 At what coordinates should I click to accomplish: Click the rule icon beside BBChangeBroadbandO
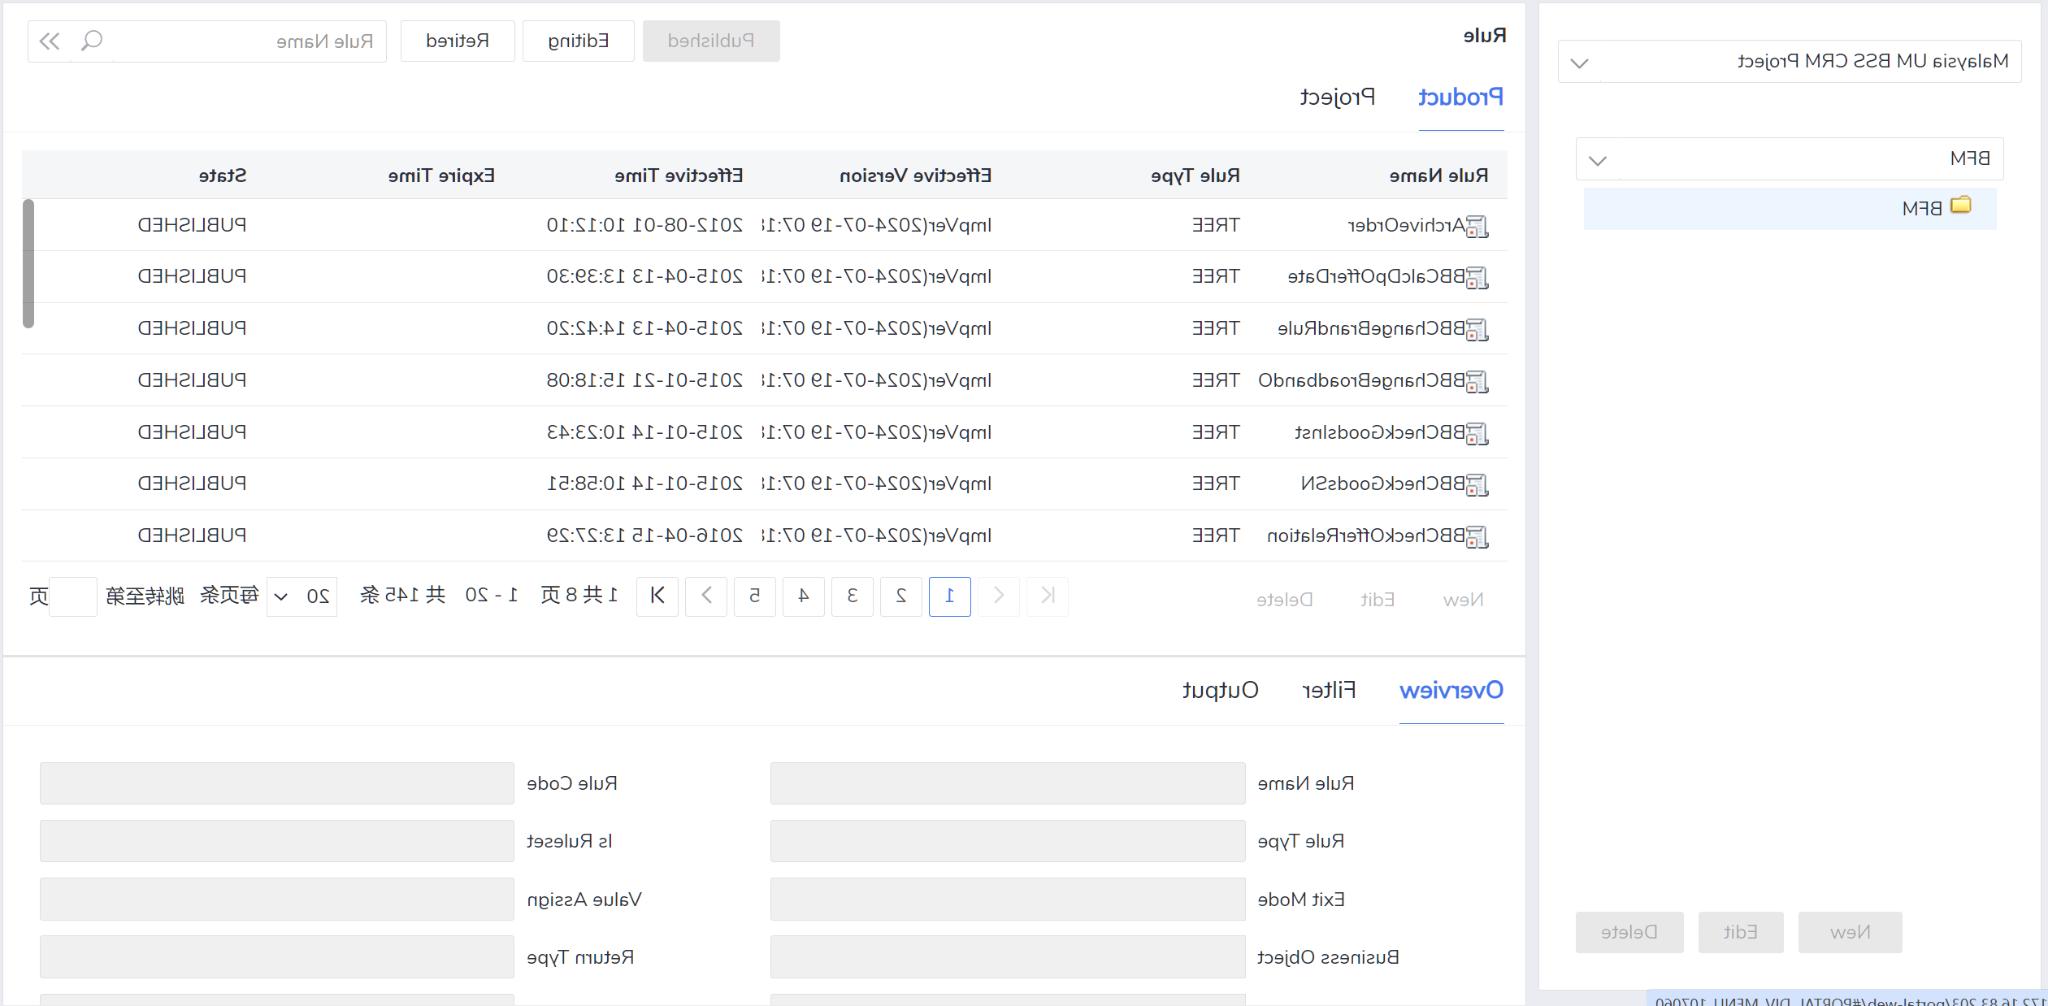coord(1477,382)
